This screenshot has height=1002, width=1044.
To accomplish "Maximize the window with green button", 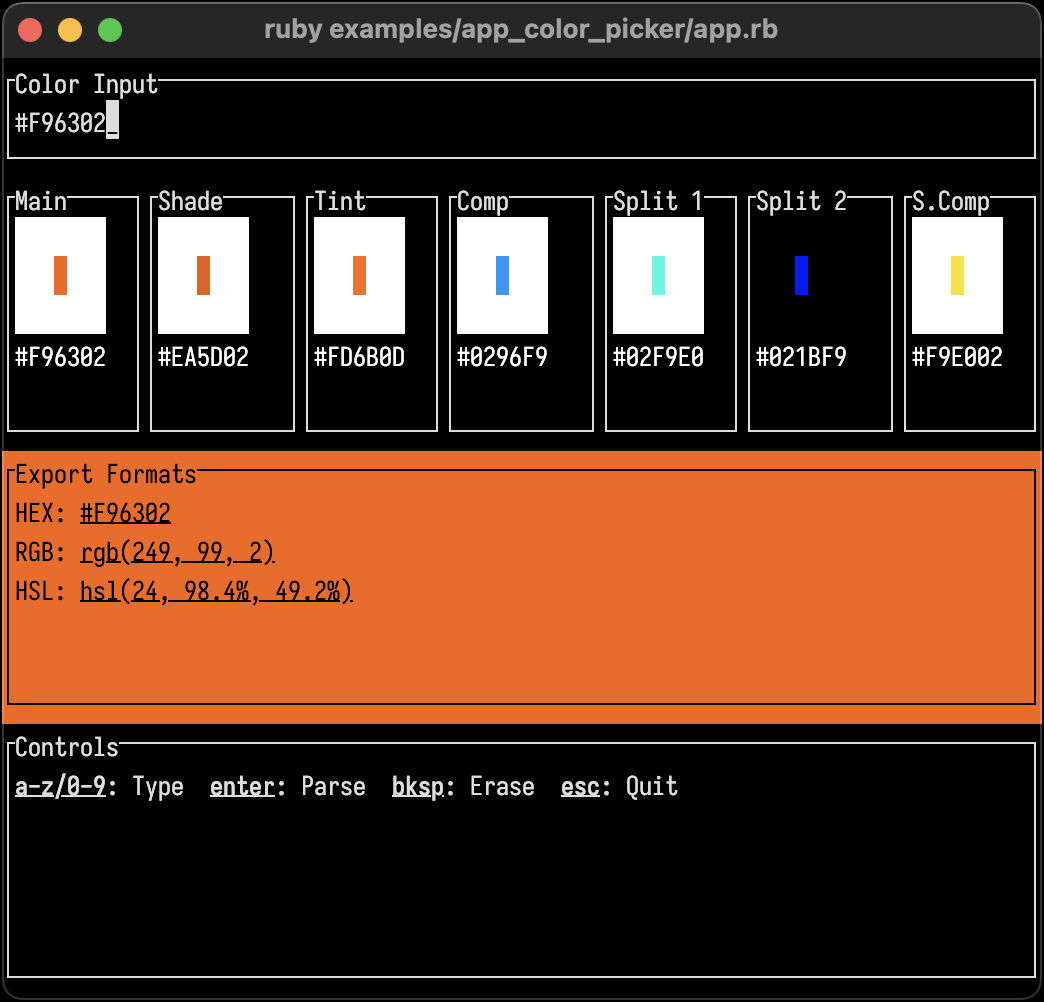I will (110, 30).
